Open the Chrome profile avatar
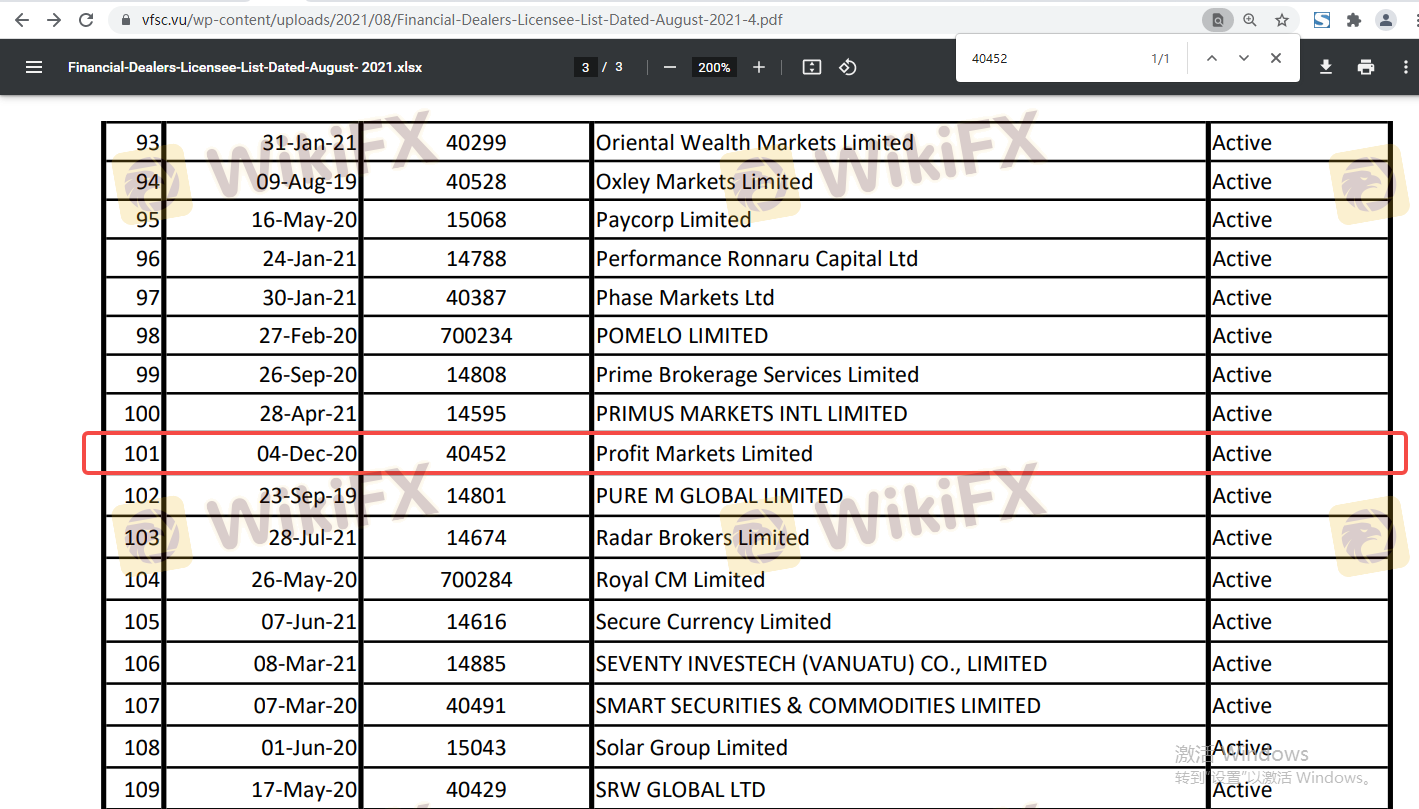 pos(1386,20)
